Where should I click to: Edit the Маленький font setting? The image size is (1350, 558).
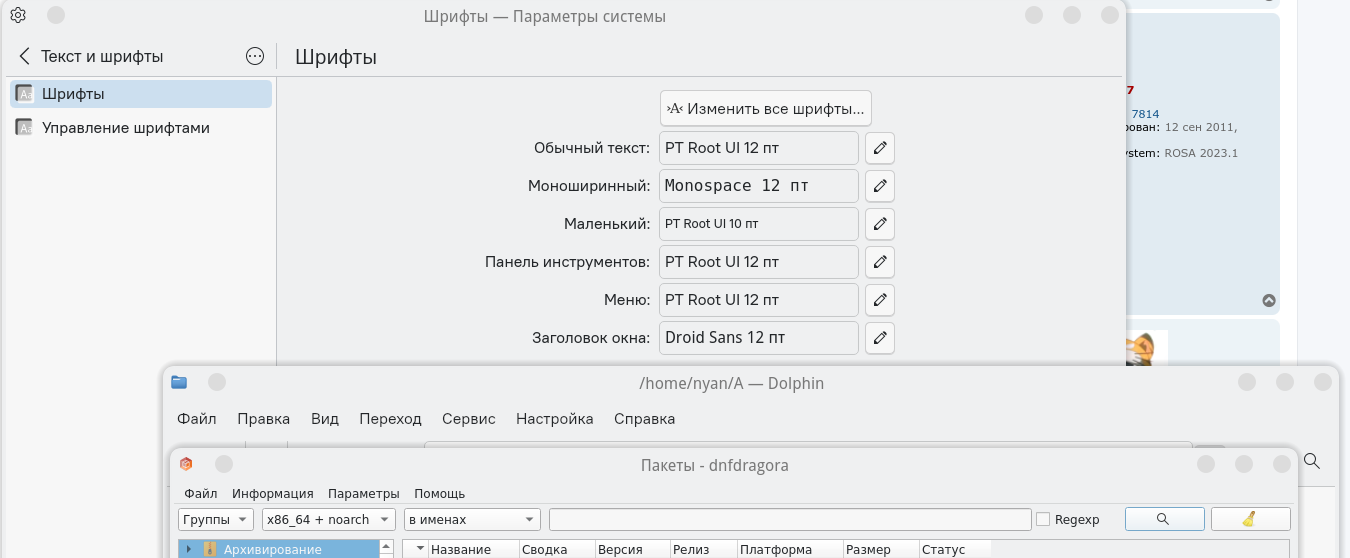879,224
